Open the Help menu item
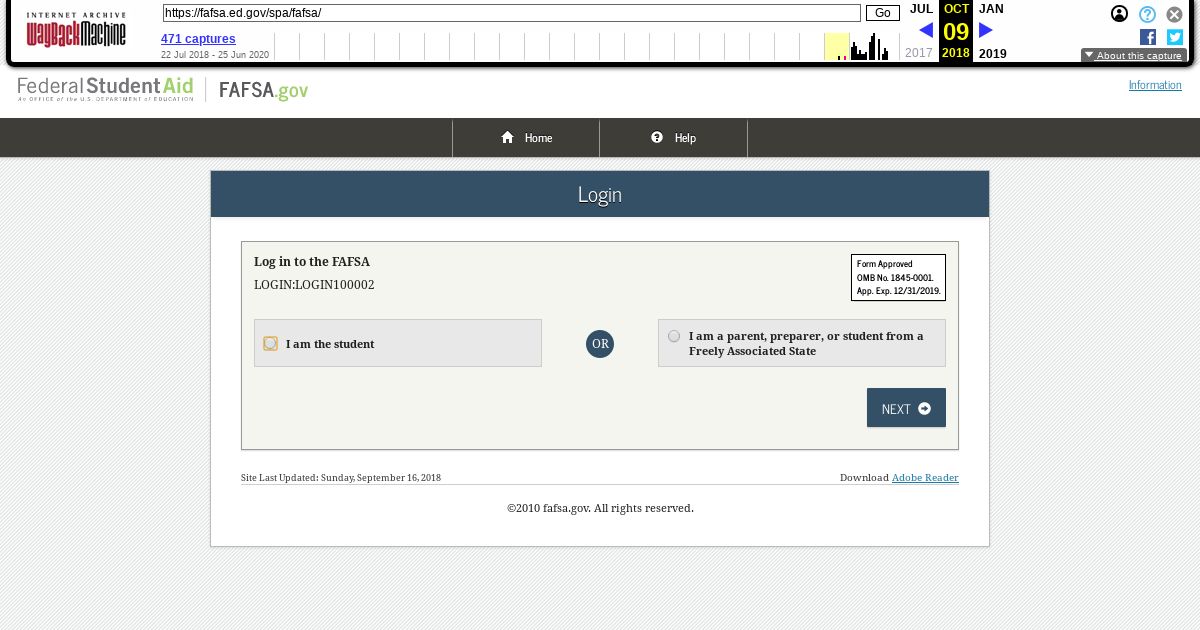Screen dimensions: 1200x630 pos(674,138)
